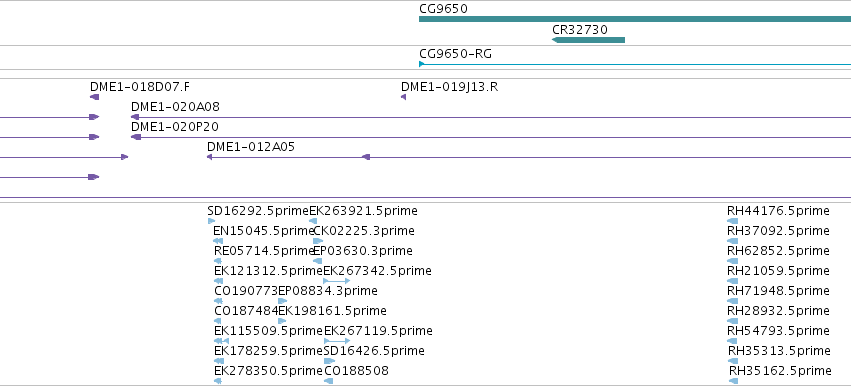Click the RH35162.5prime label

point(780,371)
